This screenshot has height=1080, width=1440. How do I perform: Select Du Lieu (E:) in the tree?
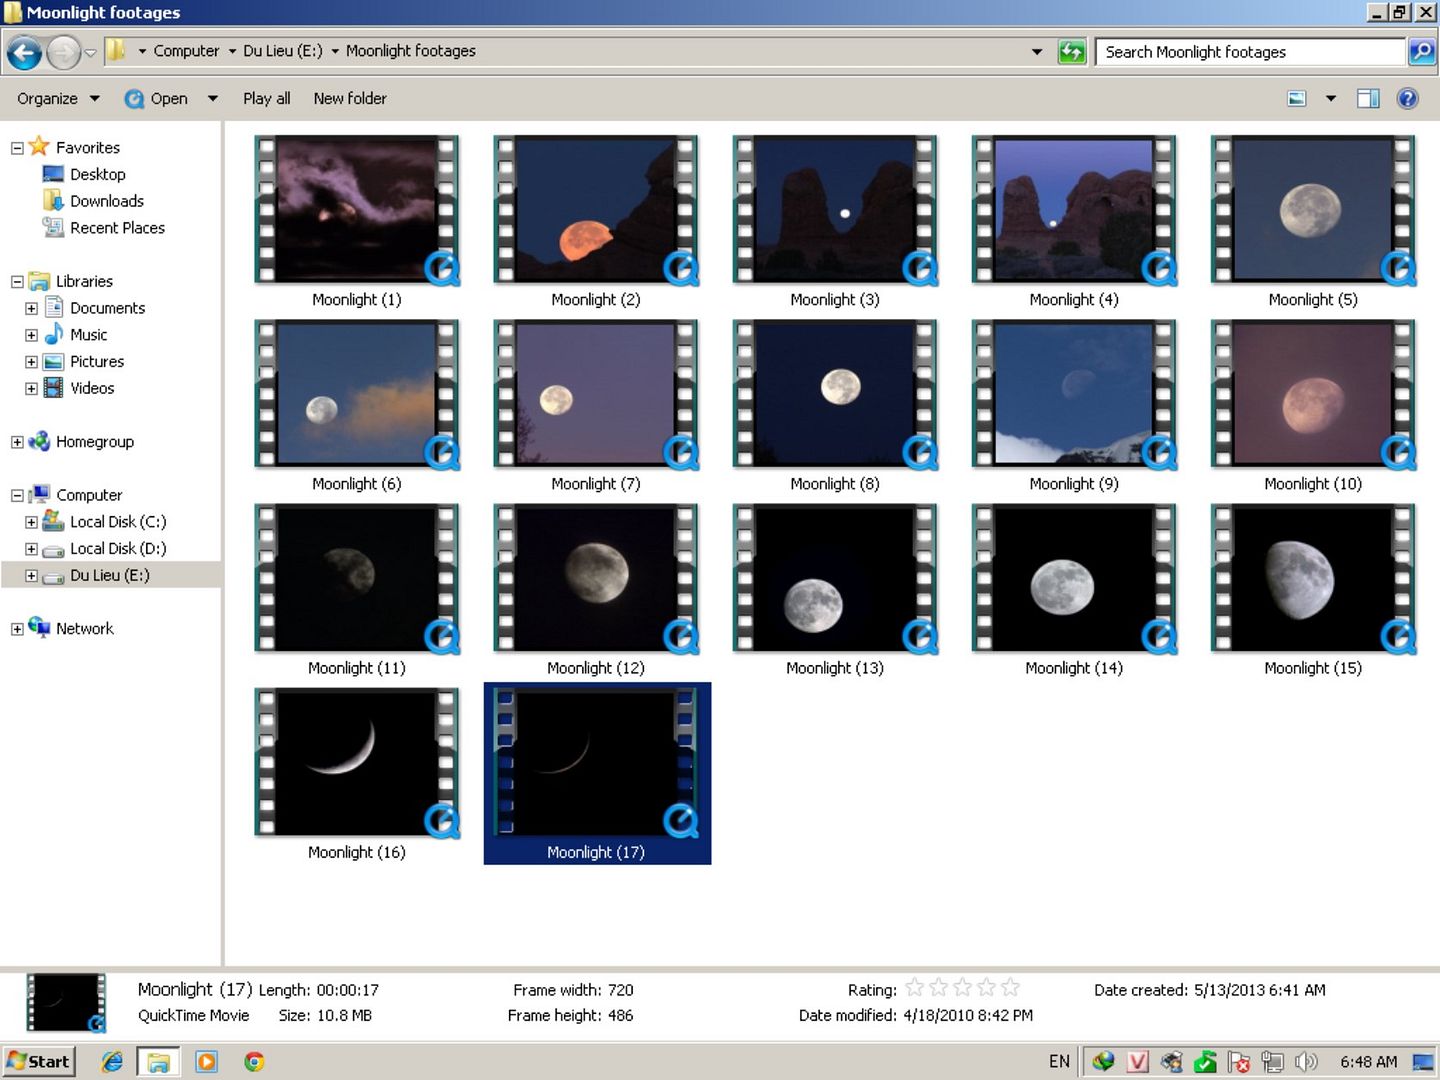(x=109, y=575)
